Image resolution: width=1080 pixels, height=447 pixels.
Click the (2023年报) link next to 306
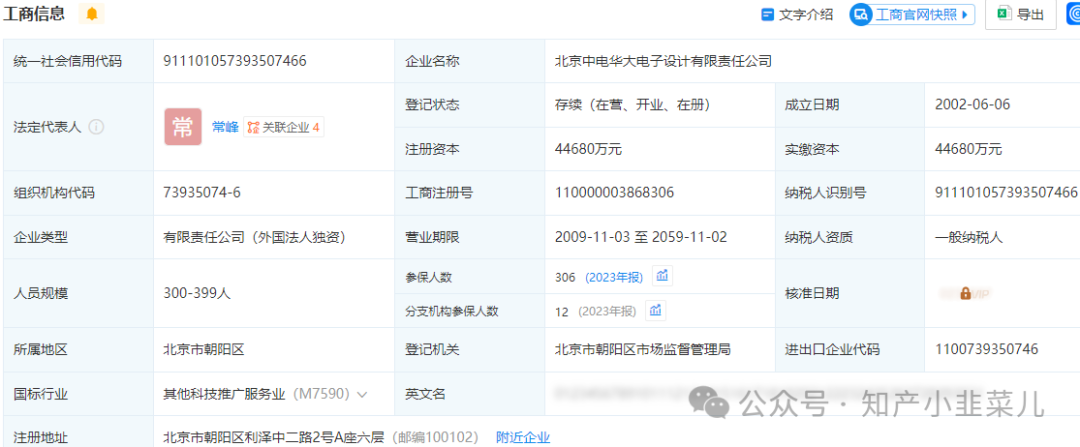[614, 278]
